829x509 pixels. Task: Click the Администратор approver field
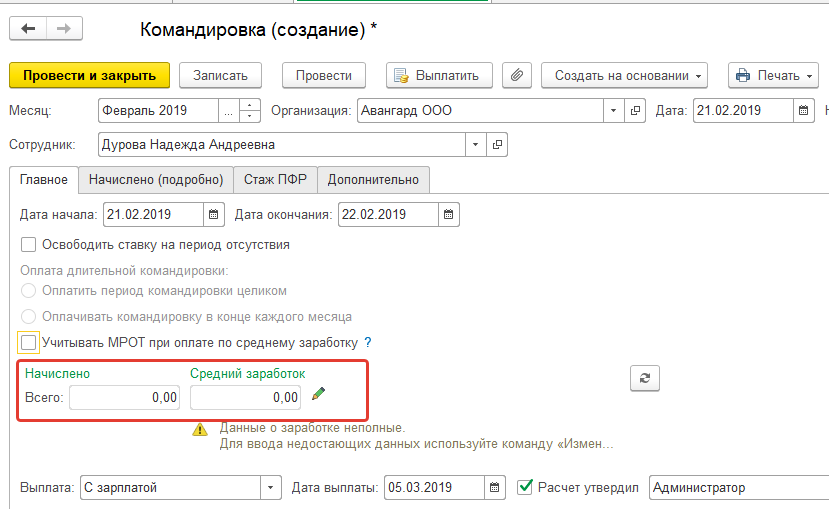[x=739, y=487]
